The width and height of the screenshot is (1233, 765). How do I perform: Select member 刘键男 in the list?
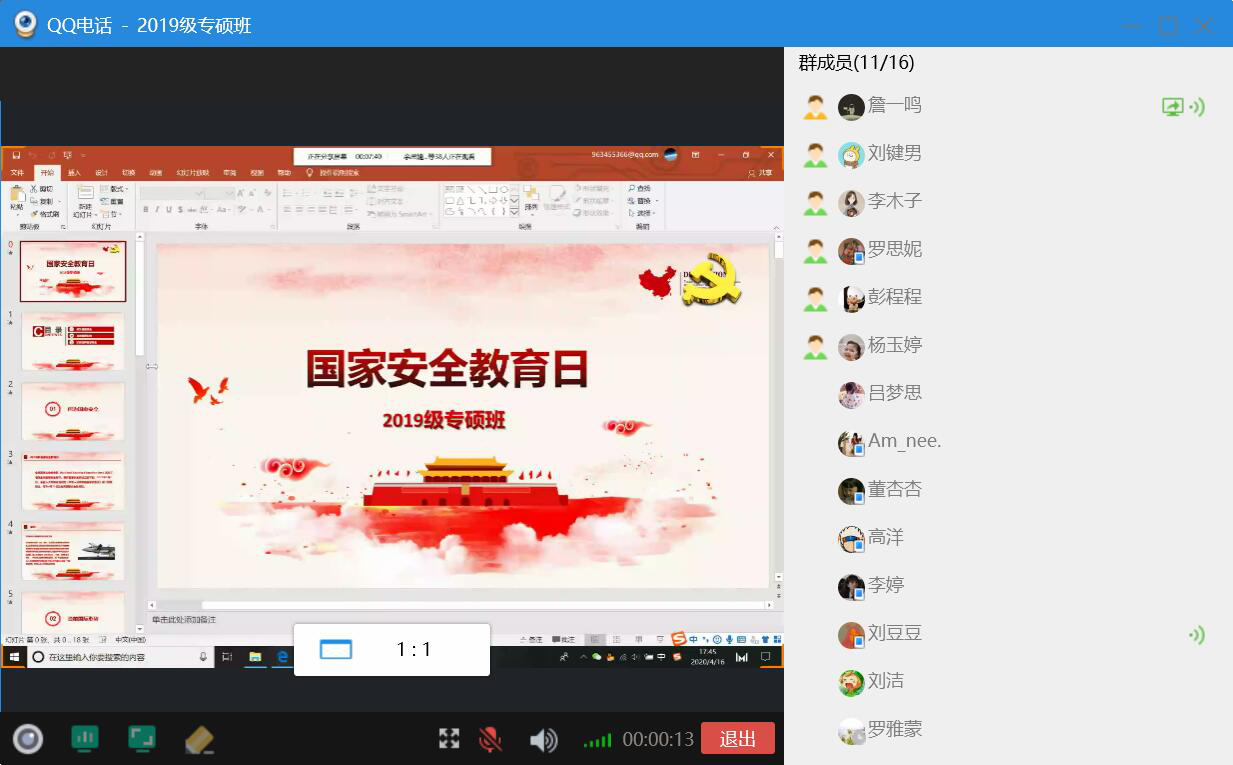[894, 153]
